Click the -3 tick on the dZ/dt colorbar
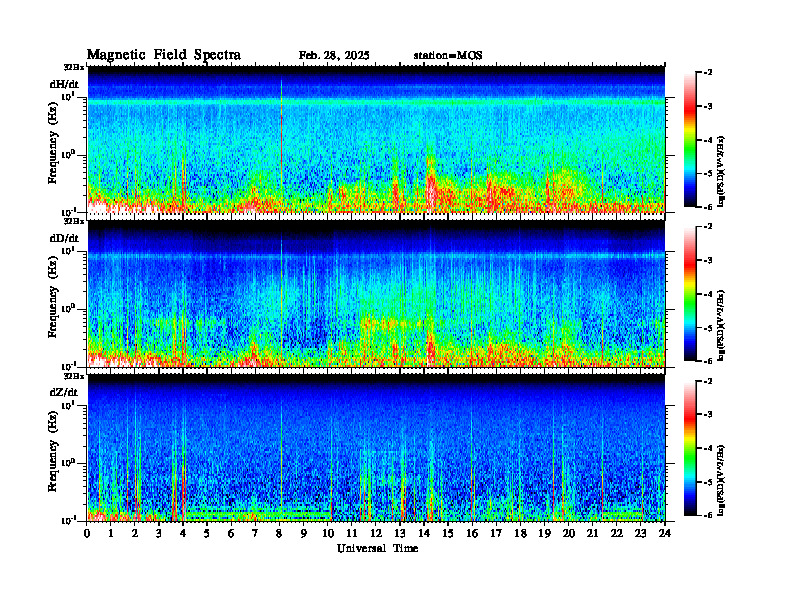Viewport: 792px width, 612px height. [x=708, y=415]
